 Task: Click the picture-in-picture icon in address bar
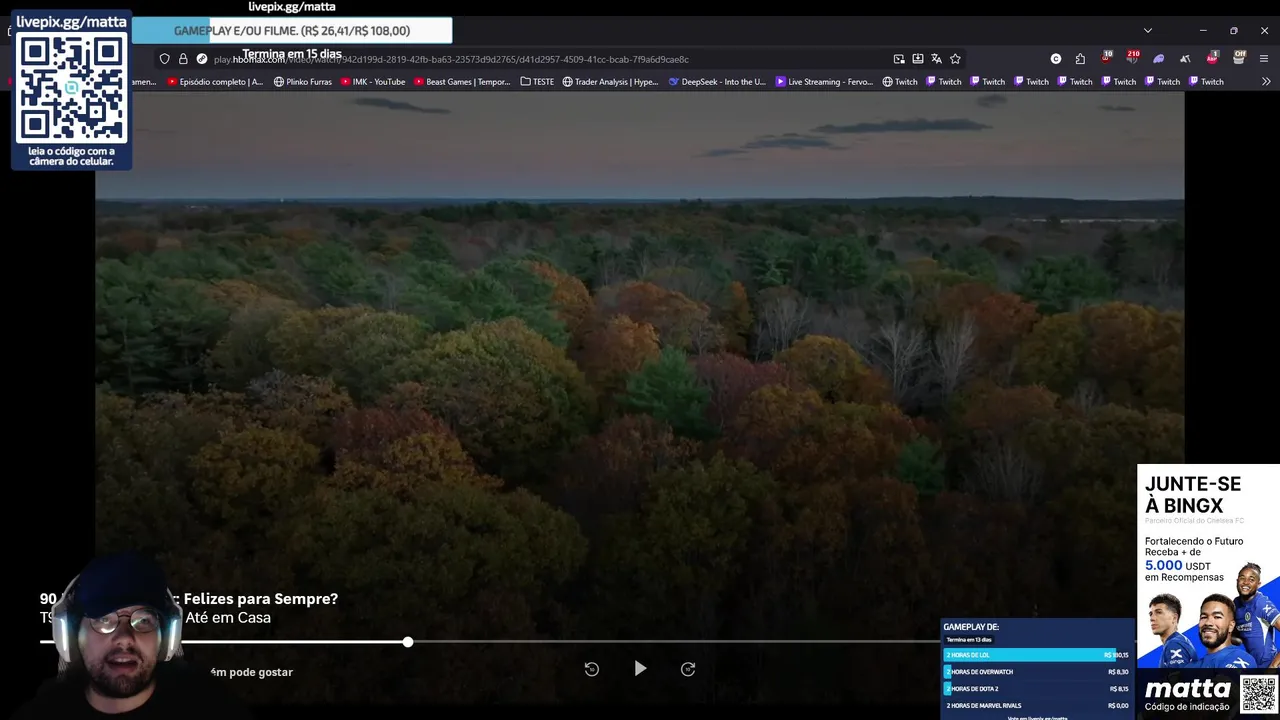899,59
